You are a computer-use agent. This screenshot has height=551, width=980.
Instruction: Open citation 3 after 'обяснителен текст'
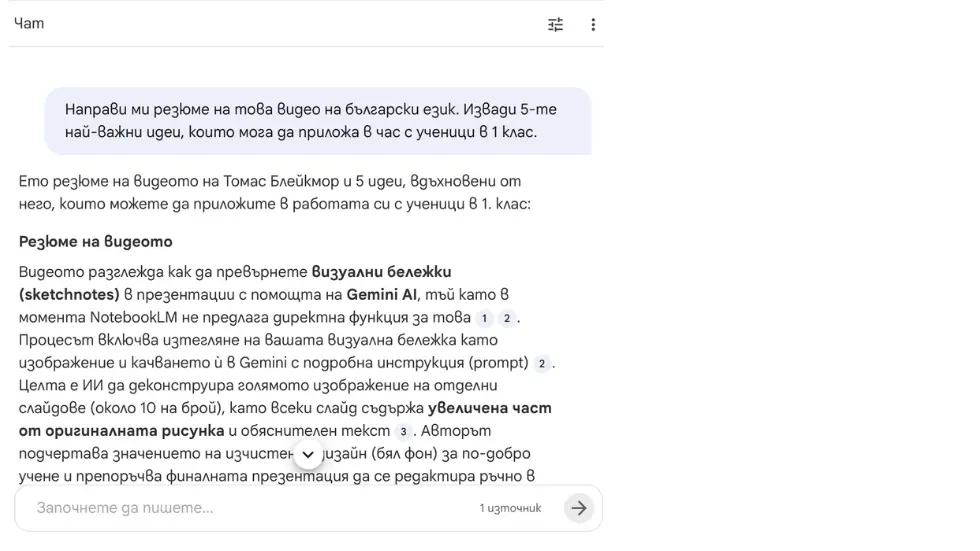coord(403,432)
